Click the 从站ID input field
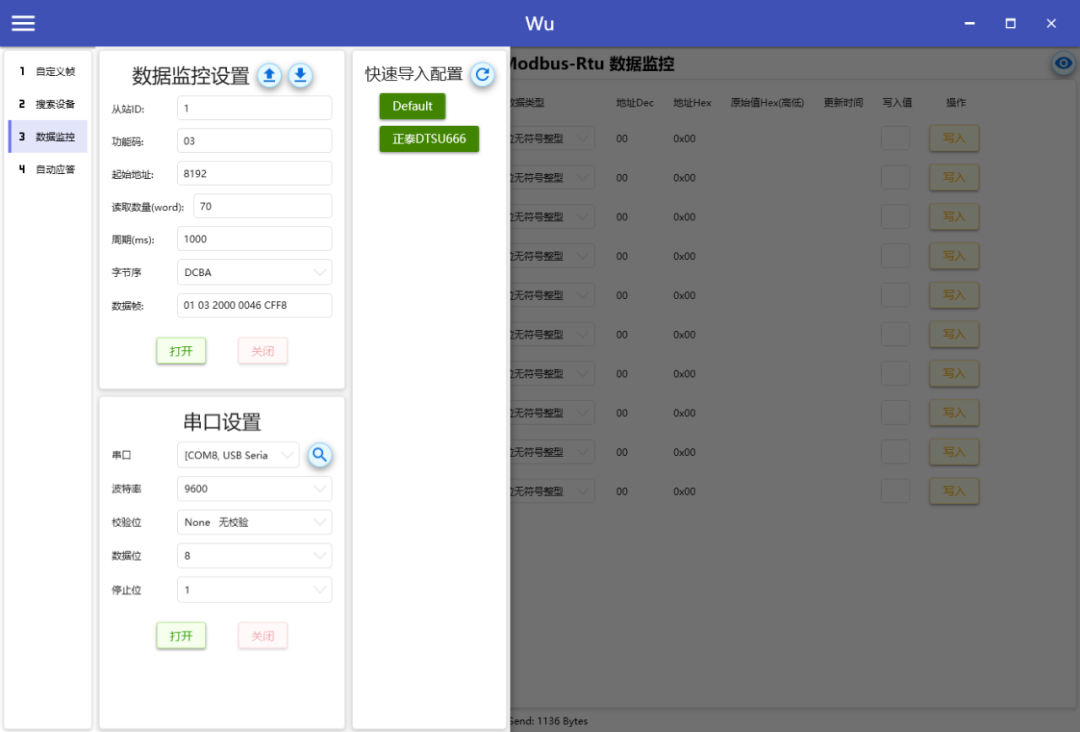This screenshot has width=1080, height=732. pyautogui.click(x=254, y=107)
